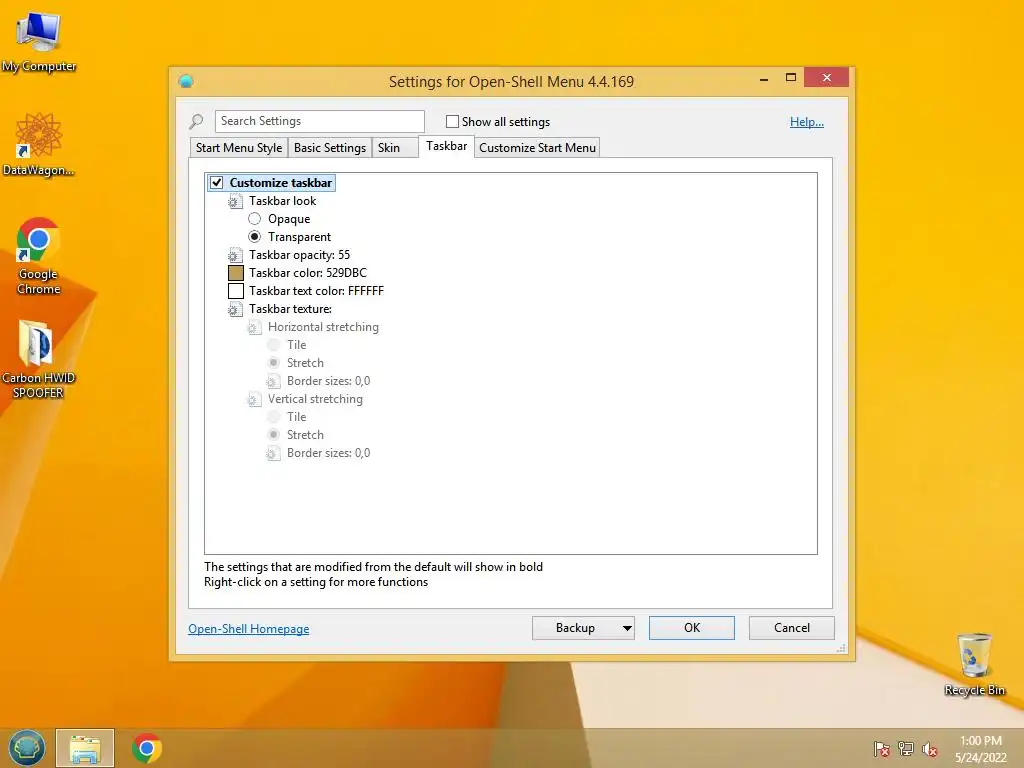Image resolution: width=1024 pixels, height=768 pixels.
Task: Select the Vertical stretching row label
Action: [315, 398]
